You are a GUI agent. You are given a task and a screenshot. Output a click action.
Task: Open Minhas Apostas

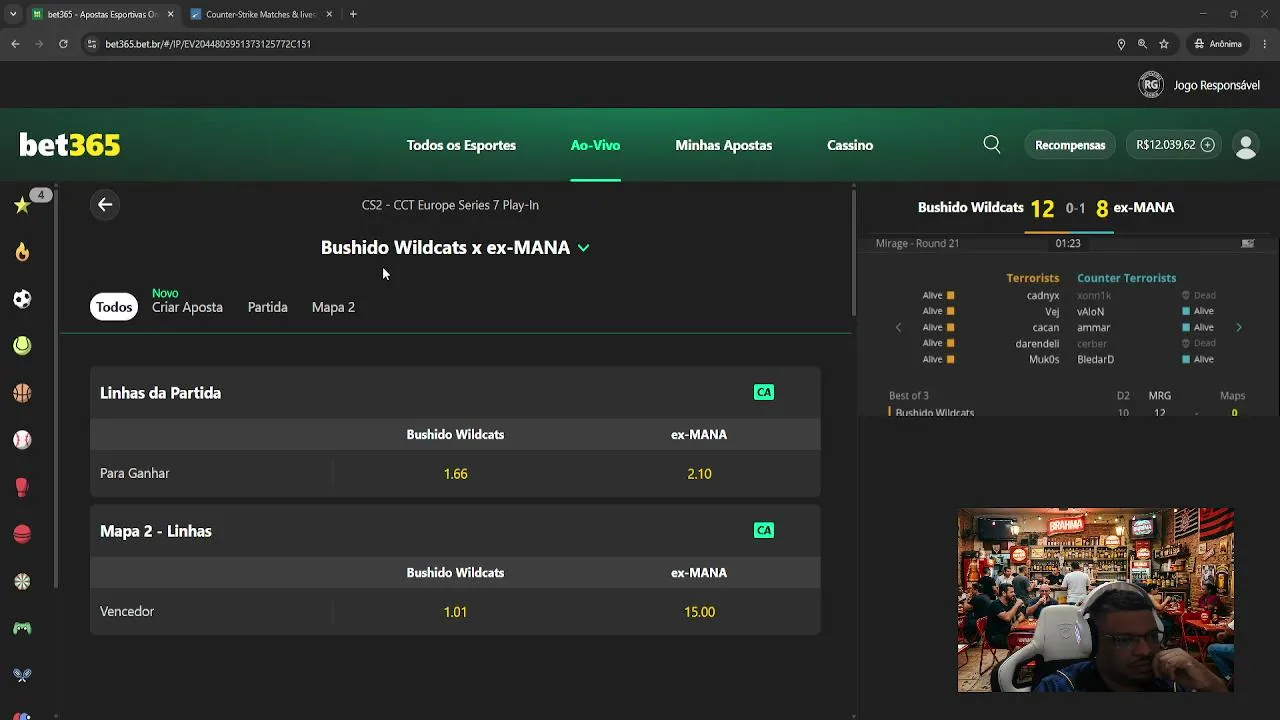click(724, 145)
